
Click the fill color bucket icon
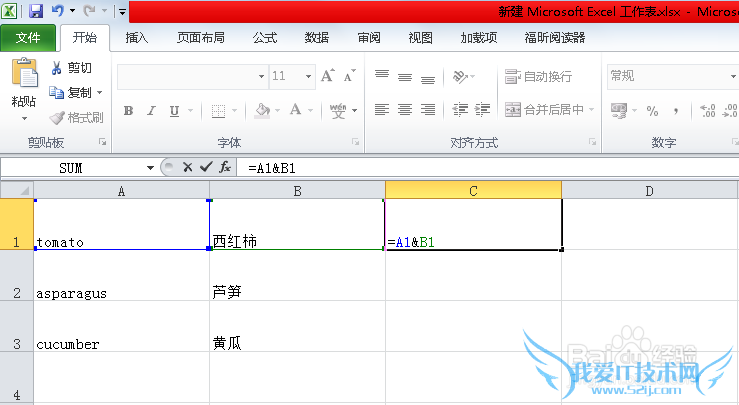pyautogui.click(x=262, y=110)
